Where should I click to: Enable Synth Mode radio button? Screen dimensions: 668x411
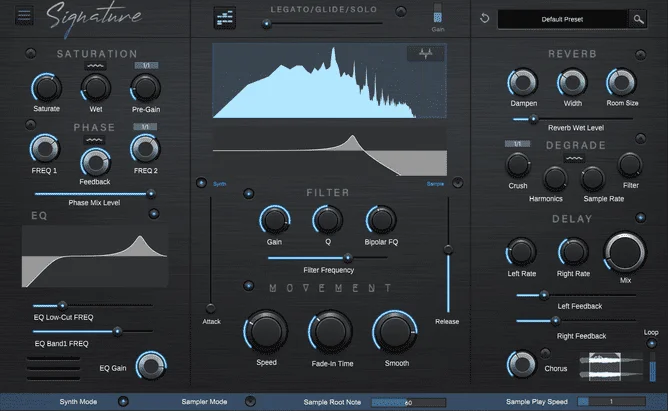(123, 401)
